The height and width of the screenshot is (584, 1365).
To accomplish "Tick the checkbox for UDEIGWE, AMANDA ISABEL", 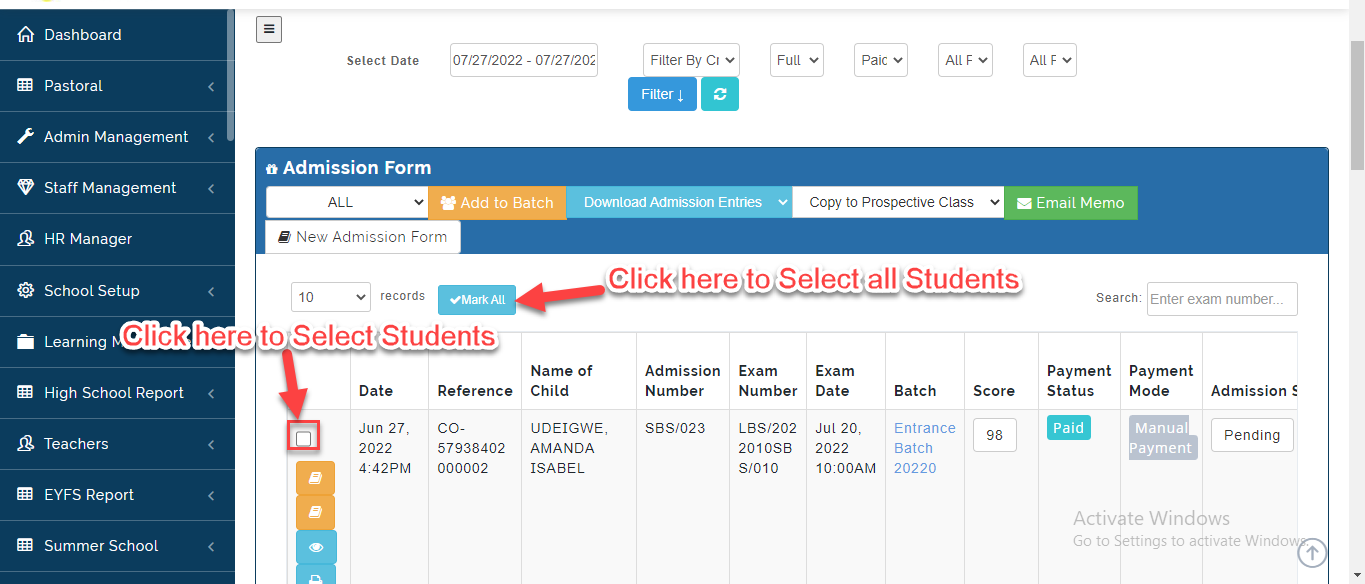I will (x=304, y=438).
